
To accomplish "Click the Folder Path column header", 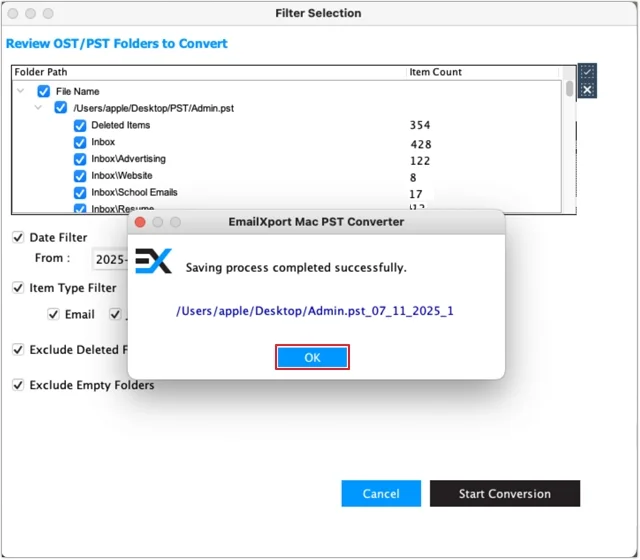I will [x=41, y=72].
